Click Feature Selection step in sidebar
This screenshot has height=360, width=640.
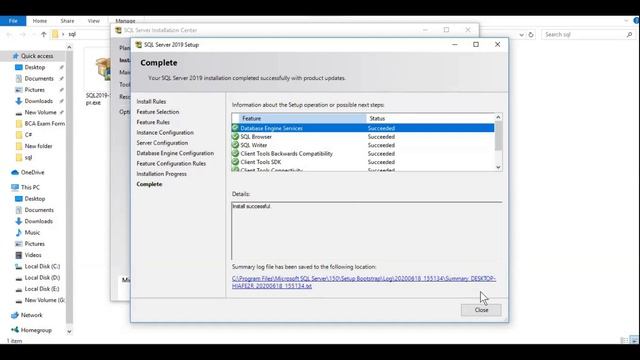click(x=158, y=112)
